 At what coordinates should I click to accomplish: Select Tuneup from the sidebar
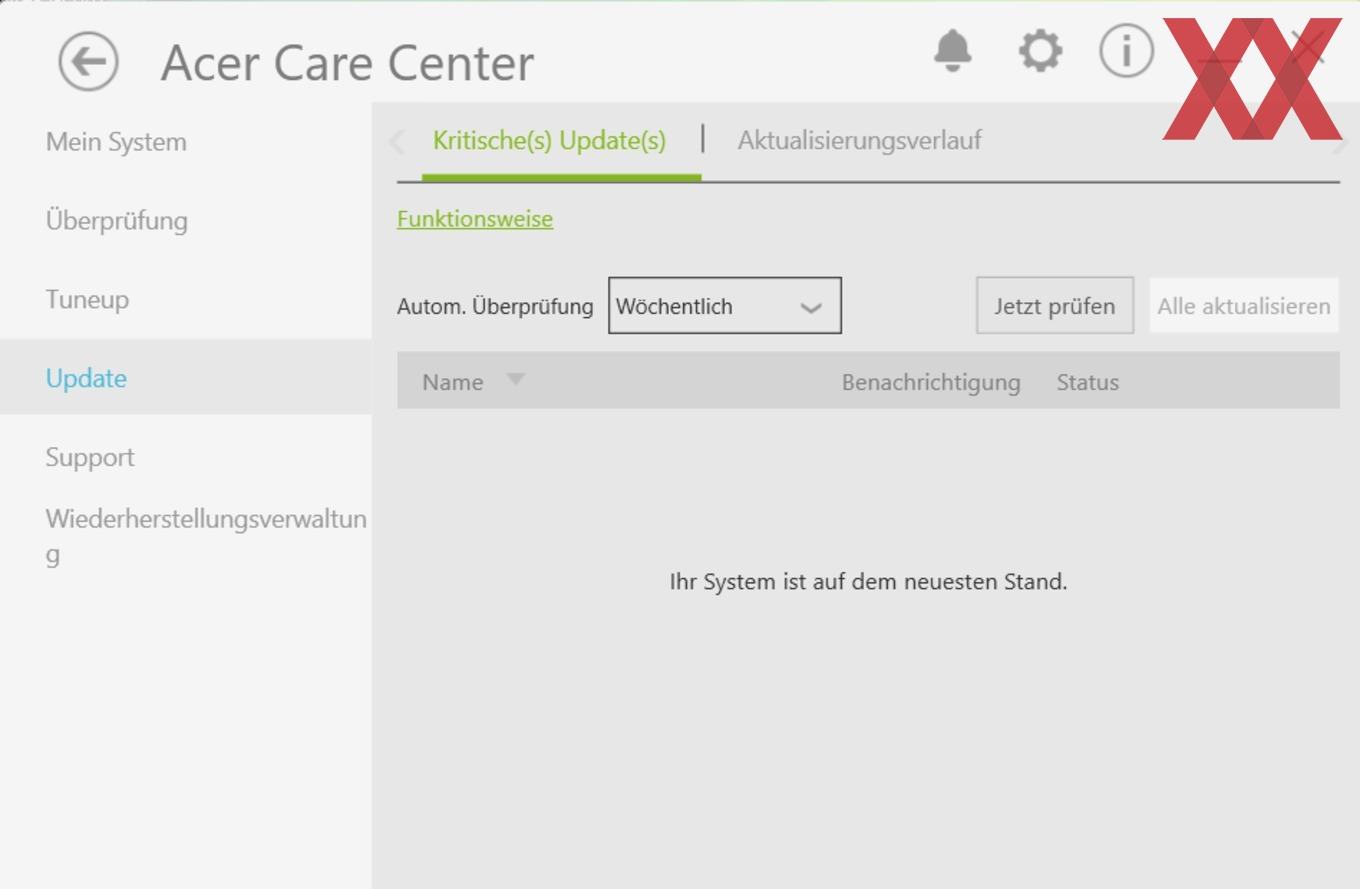pyautogui.click(x=87, y=299)
